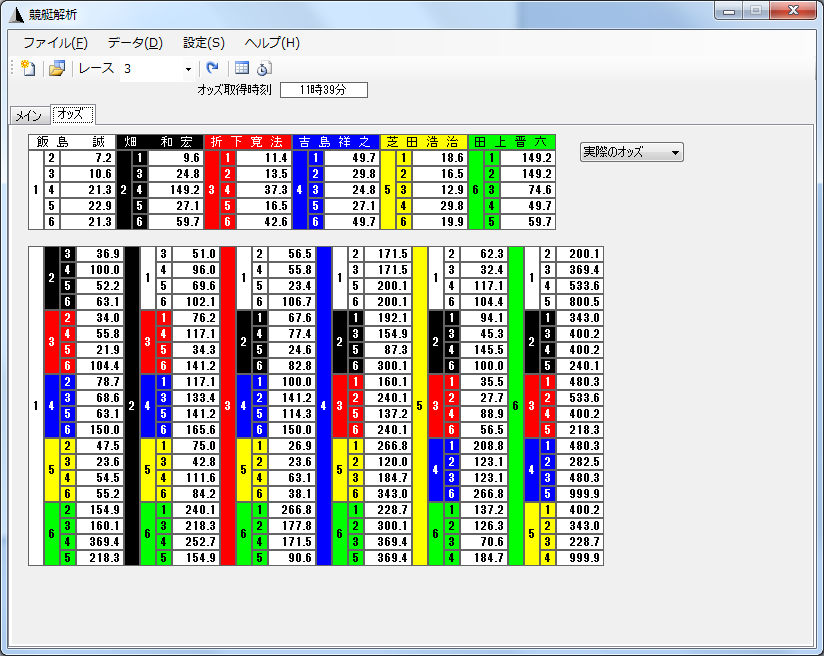
Task: Click the new file toolbar icon
Action: pos(28,69)
